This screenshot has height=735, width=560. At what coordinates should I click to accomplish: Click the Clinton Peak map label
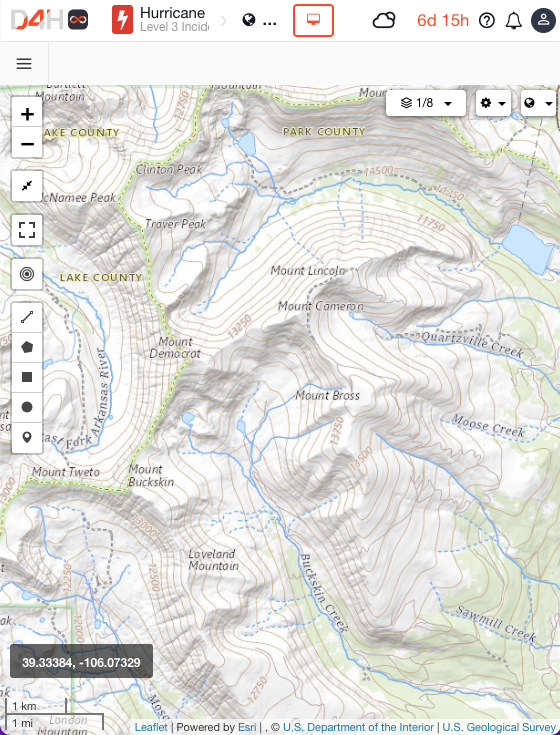coord(169,169)
